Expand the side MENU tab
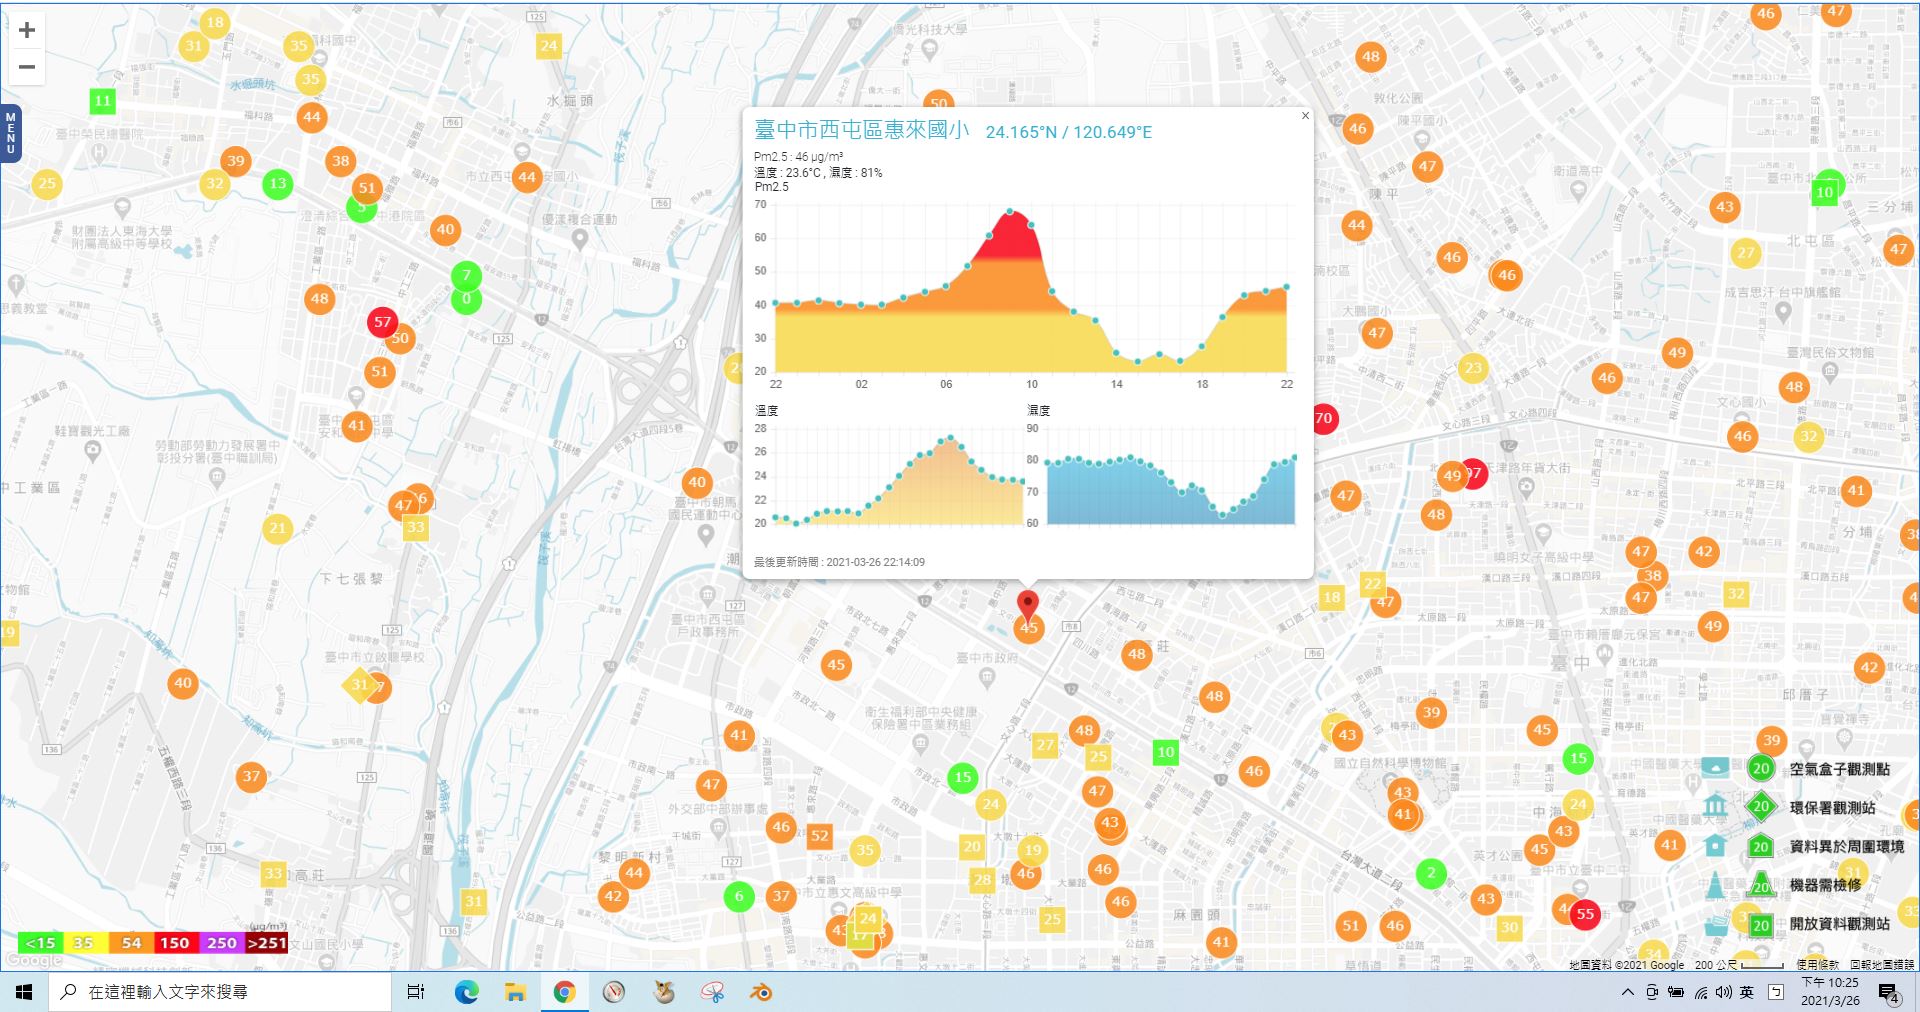 pos(10,133)
